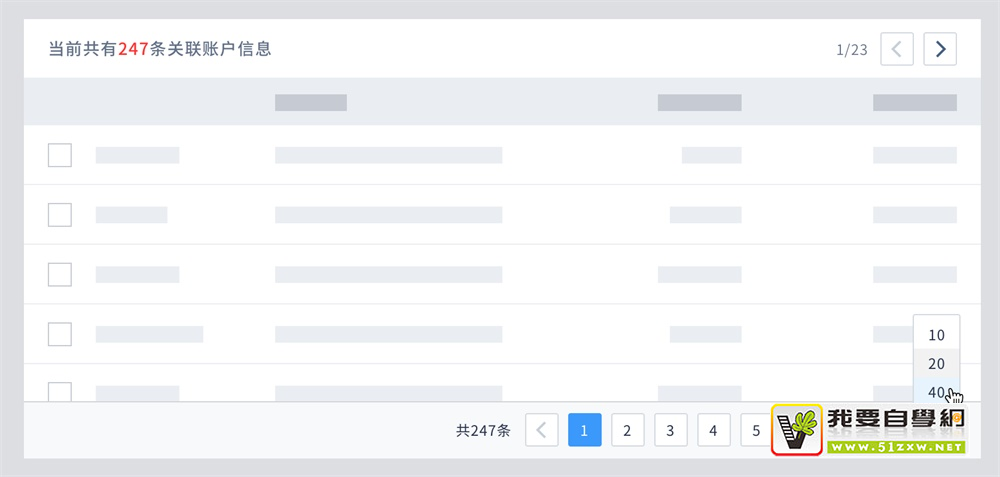Screen dimensions: 1000x477
Task: Click the green watermark logo icon
Action: coord(797,430)
